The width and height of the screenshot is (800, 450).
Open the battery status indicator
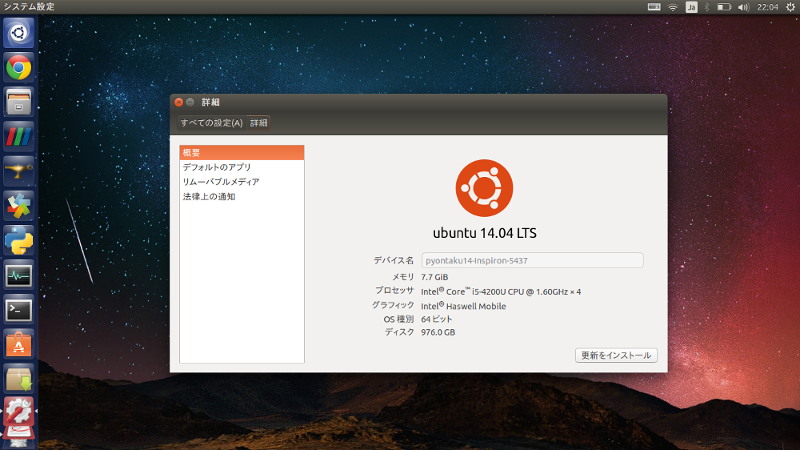click(725, 7)
